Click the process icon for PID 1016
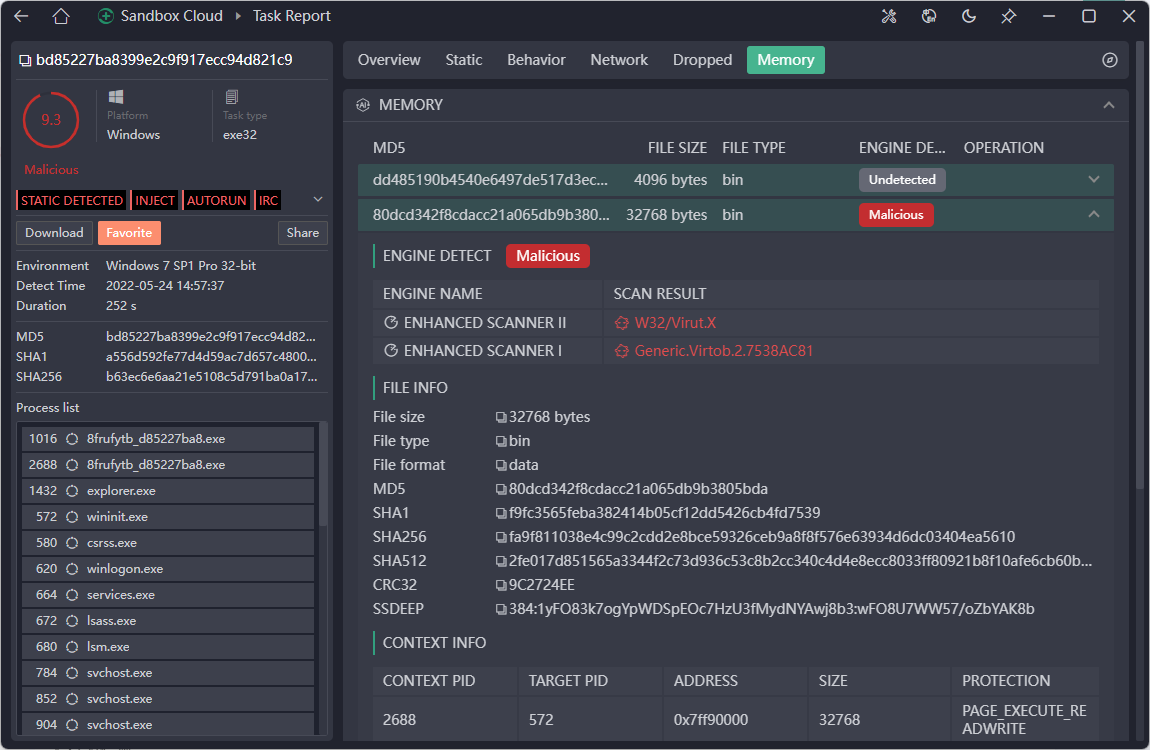This screenshot has height=750, width=1150. point(72,439)
